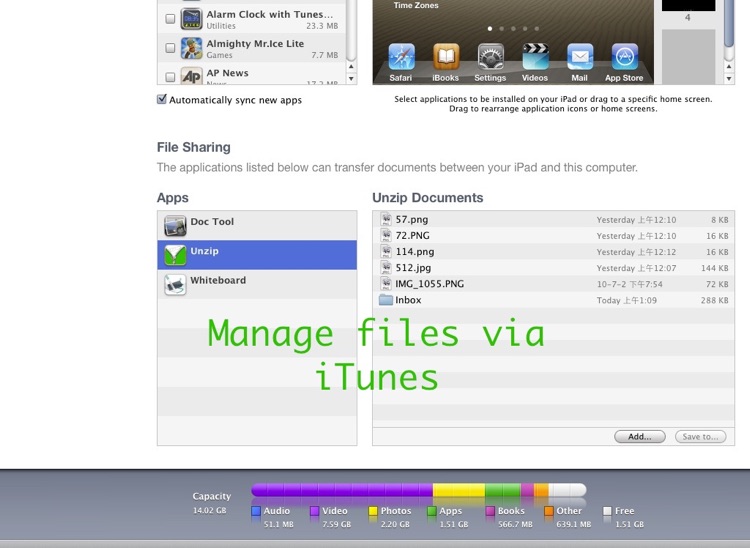This screenshot has width=750, height=548.
Task: Click the Almighty Mr.Ice Lite app icon
Action: point(191,48)
